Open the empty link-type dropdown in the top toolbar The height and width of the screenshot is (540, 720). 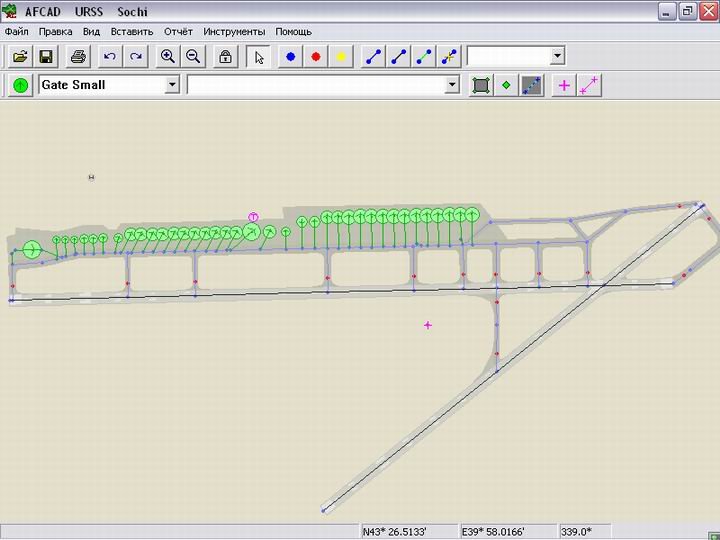coord(557,56)
